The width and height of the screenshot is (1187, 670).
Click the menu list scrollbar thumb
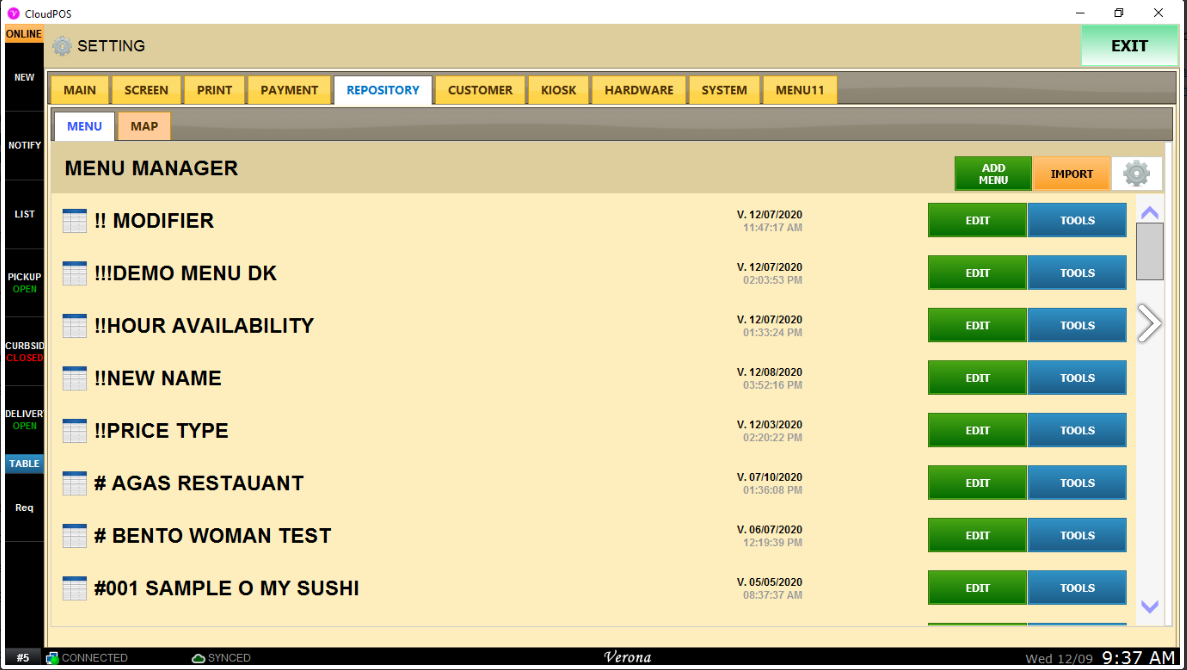tap(1150, 251)
